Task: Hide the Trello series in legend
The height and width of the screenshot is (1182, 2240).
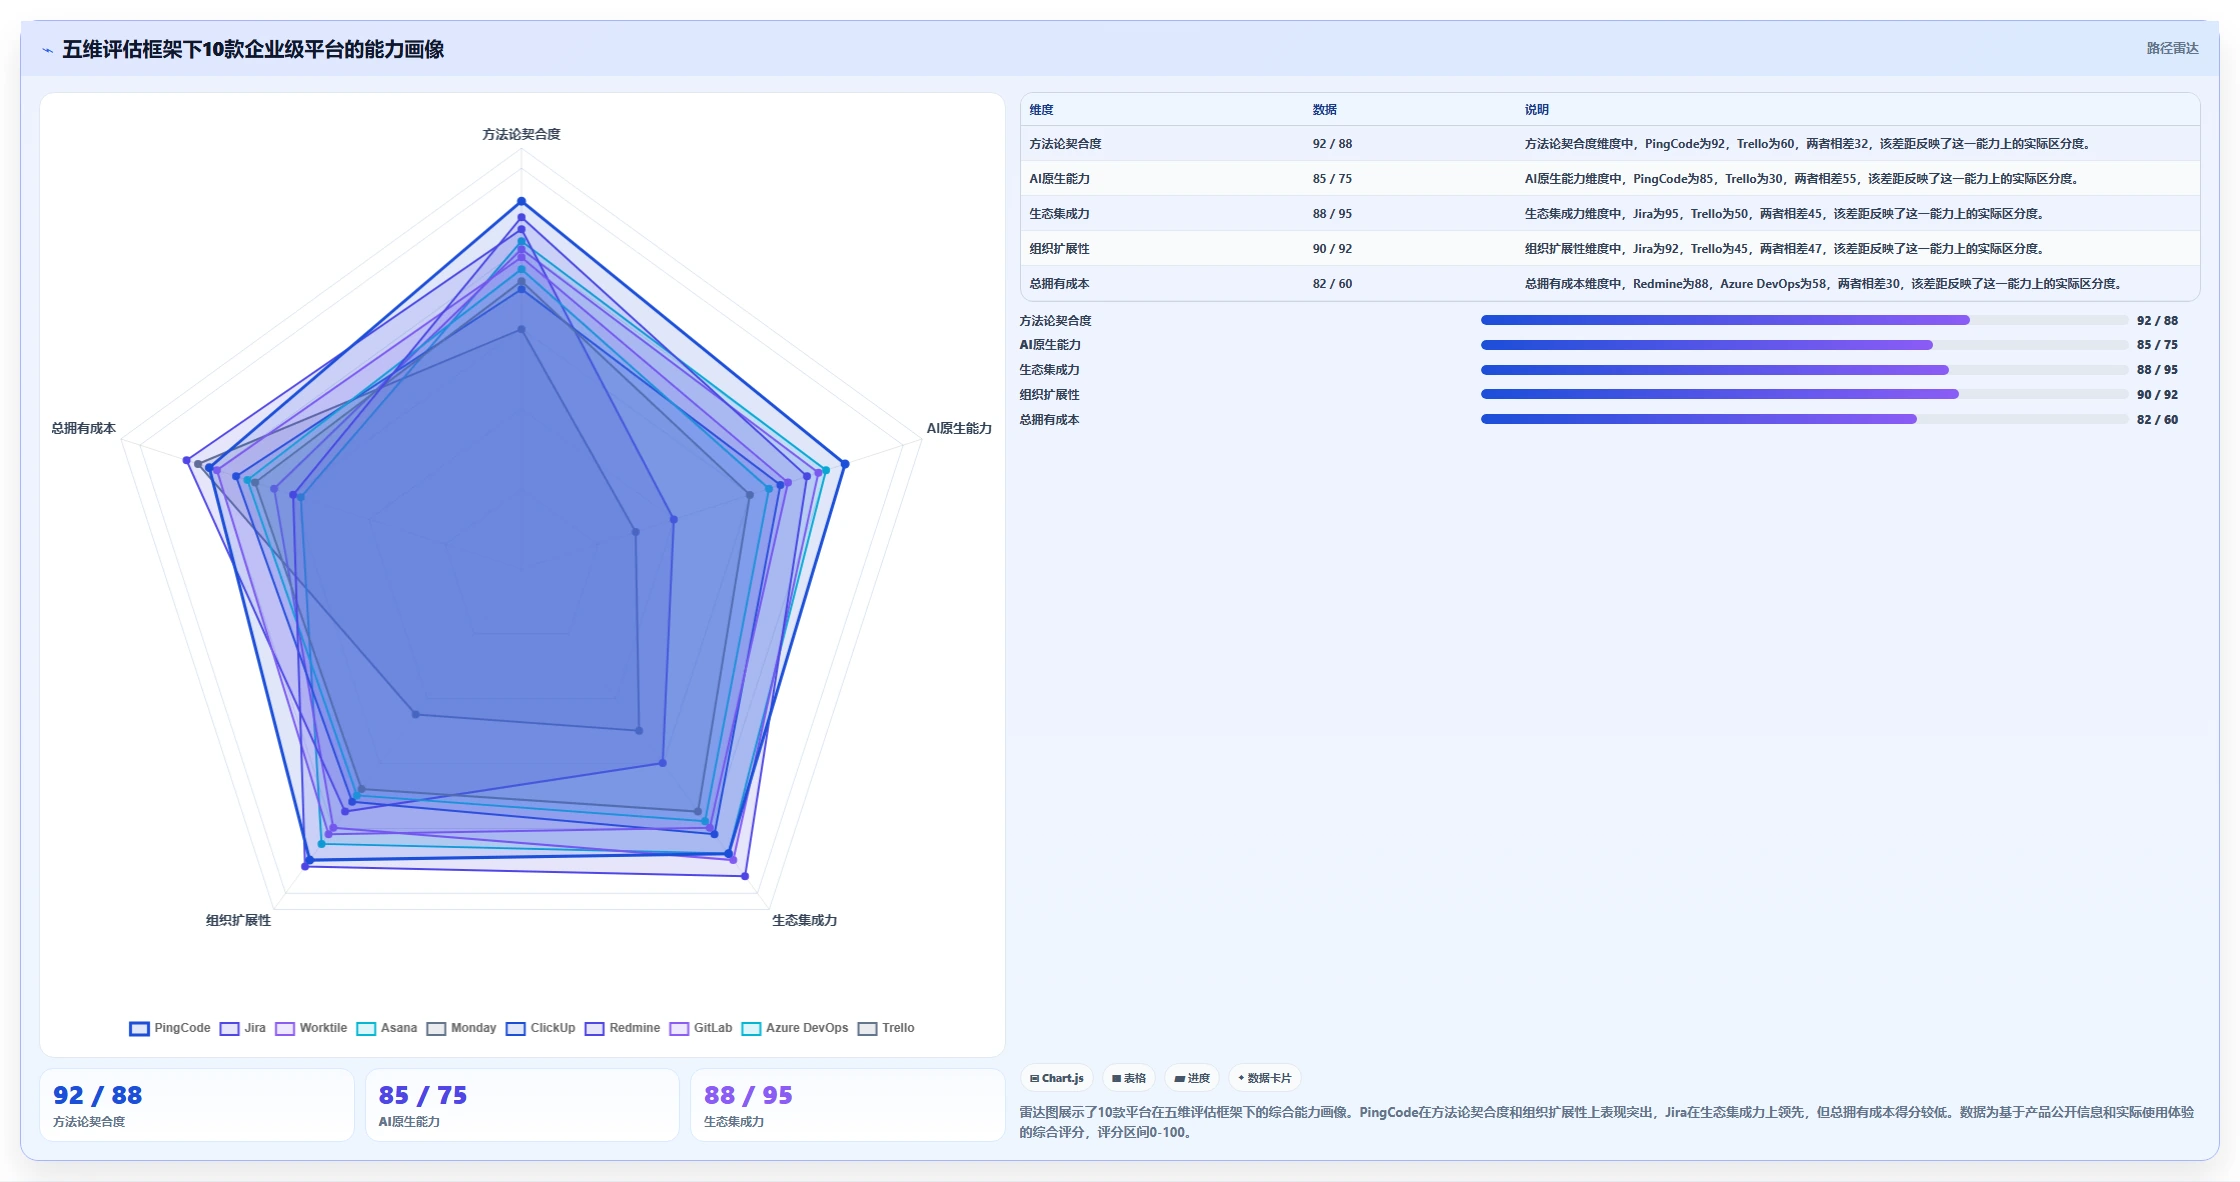Action: click(886, 1028)
